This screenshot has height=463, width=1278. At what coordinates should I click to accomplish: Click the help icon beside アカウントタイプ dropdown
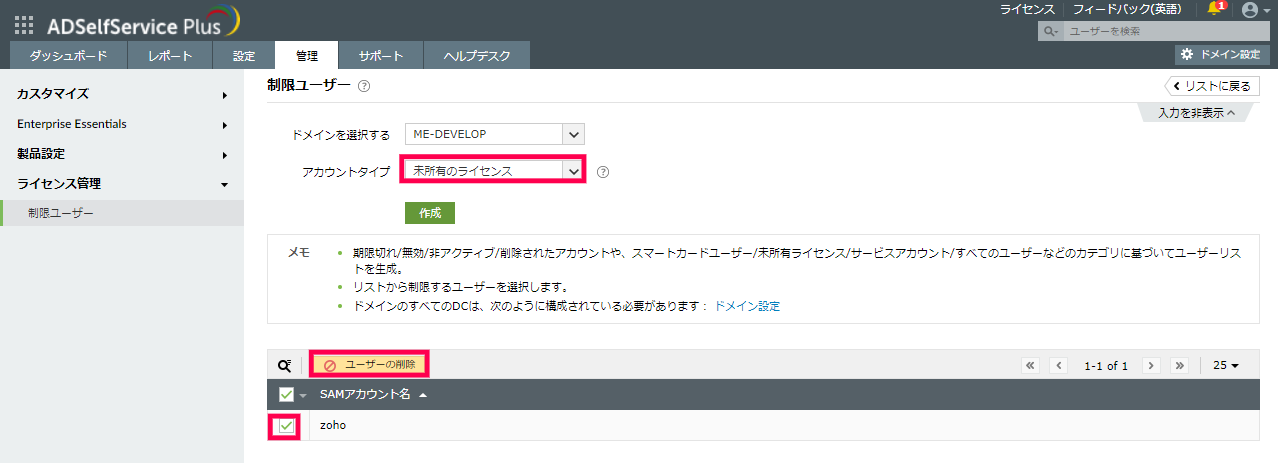coord(603,171)
